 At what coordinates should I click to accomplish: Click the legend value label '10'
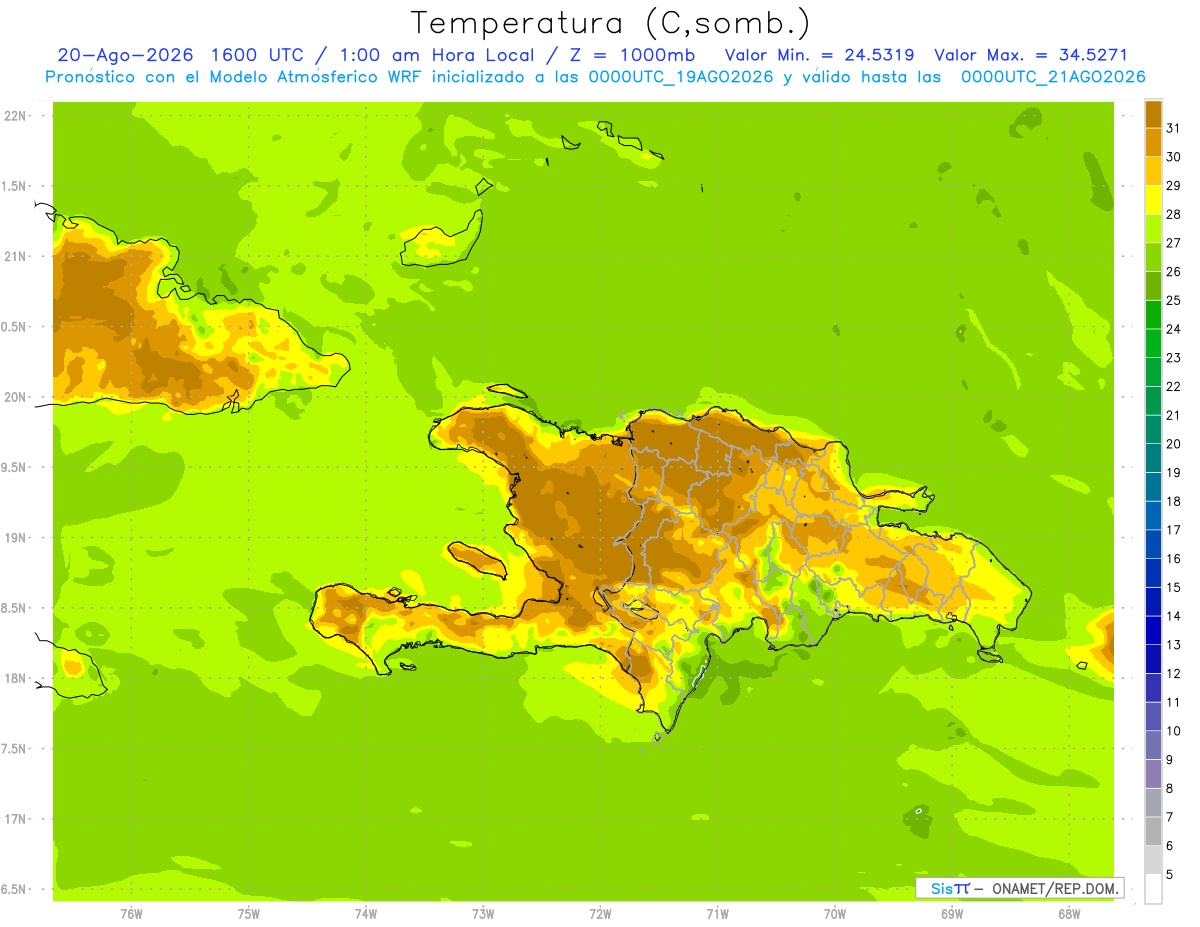[1174, 731]
